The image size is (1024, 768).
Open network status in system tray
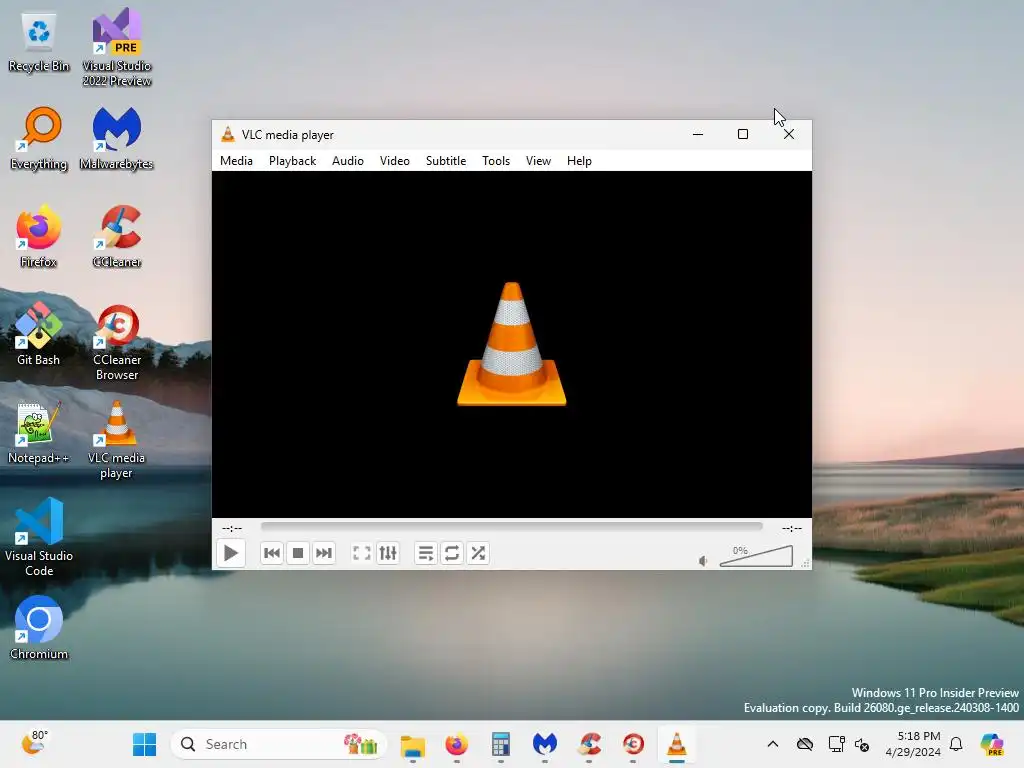pyautogui.click(x=837, y=744)
